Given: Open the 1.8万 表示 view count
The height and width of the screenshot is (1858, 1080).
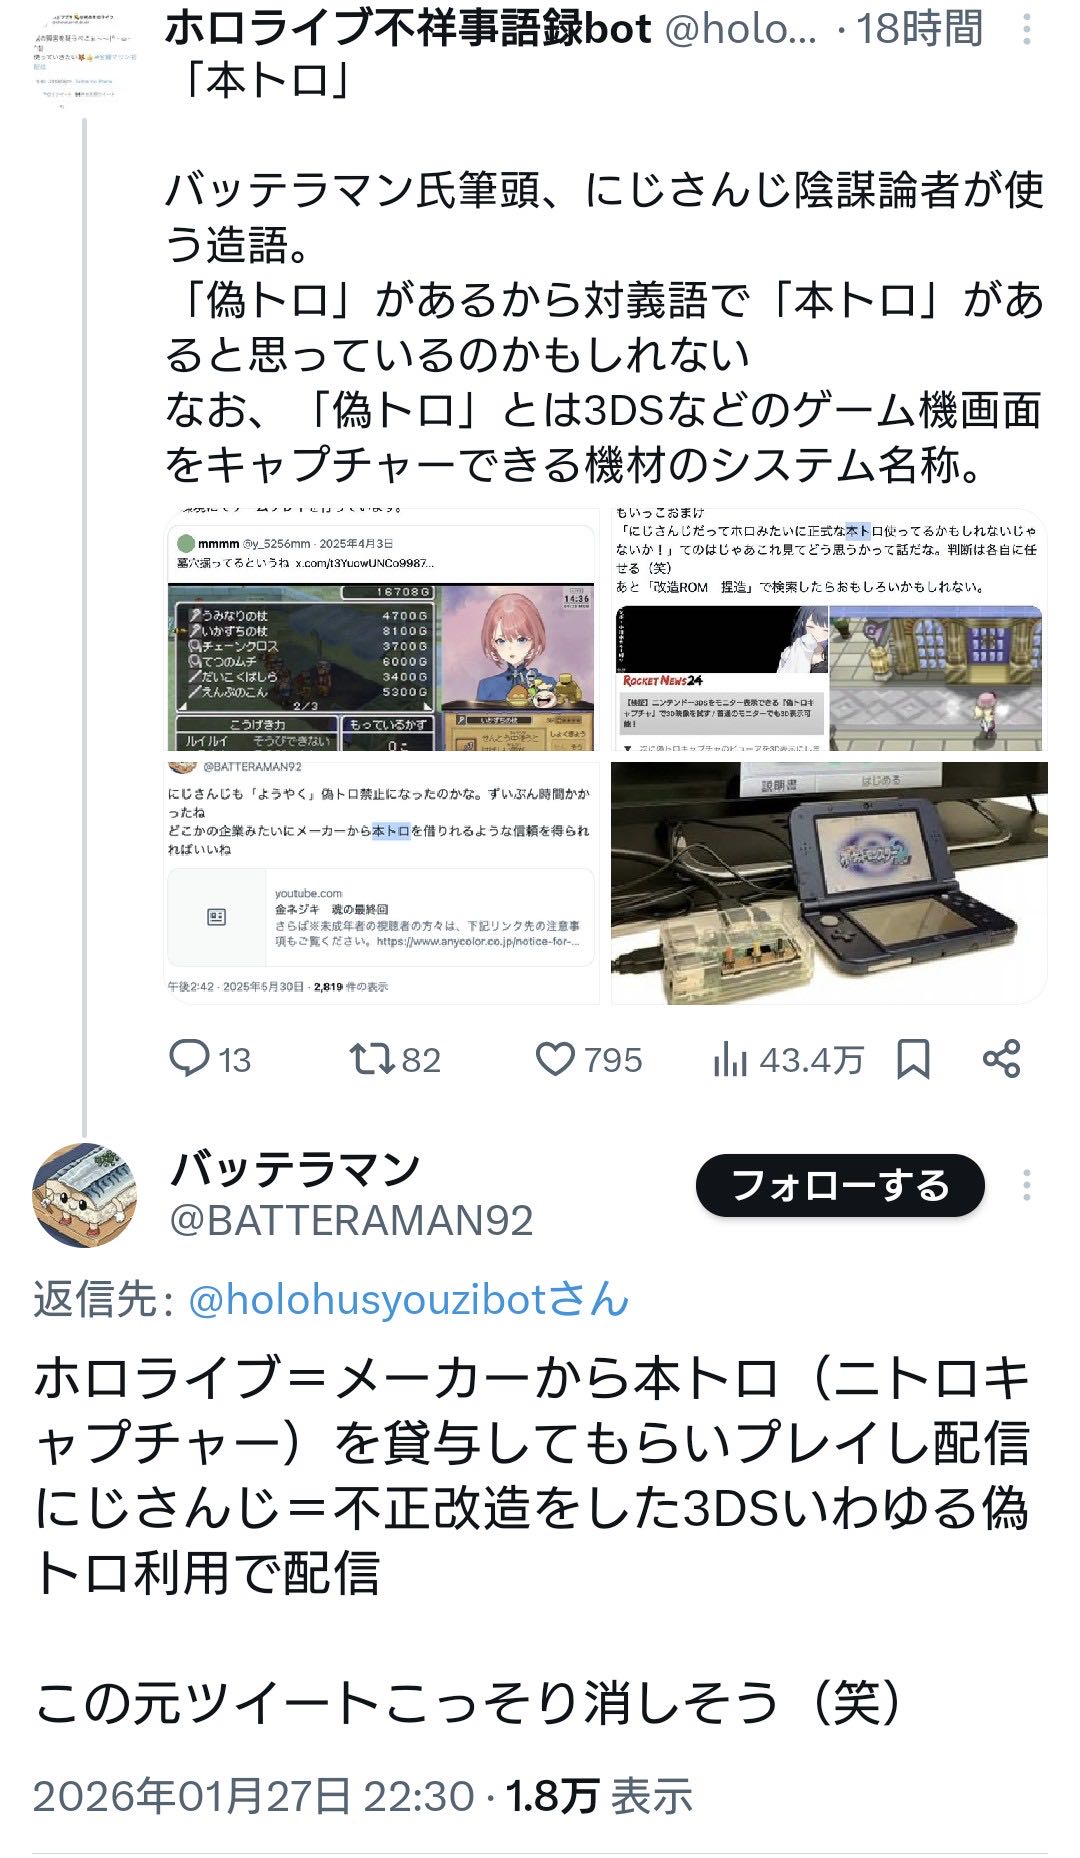Looking at the screenshot, I should [x=599, y=1796].
